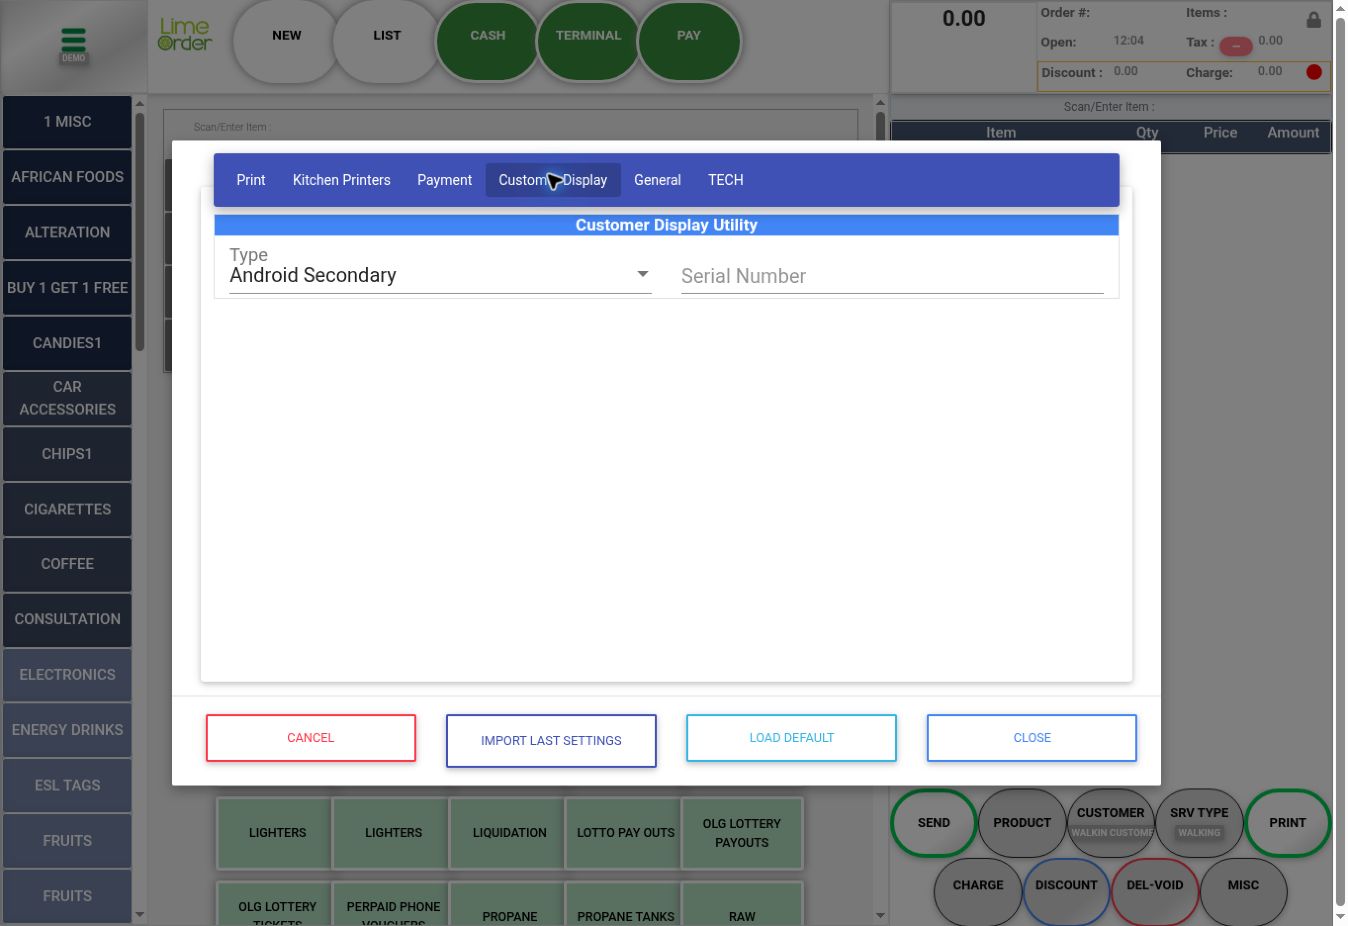Image resolution: width=1348 pixels, height=926 pixels.
Task: Click the NEW order button
Action: [287, 41]
